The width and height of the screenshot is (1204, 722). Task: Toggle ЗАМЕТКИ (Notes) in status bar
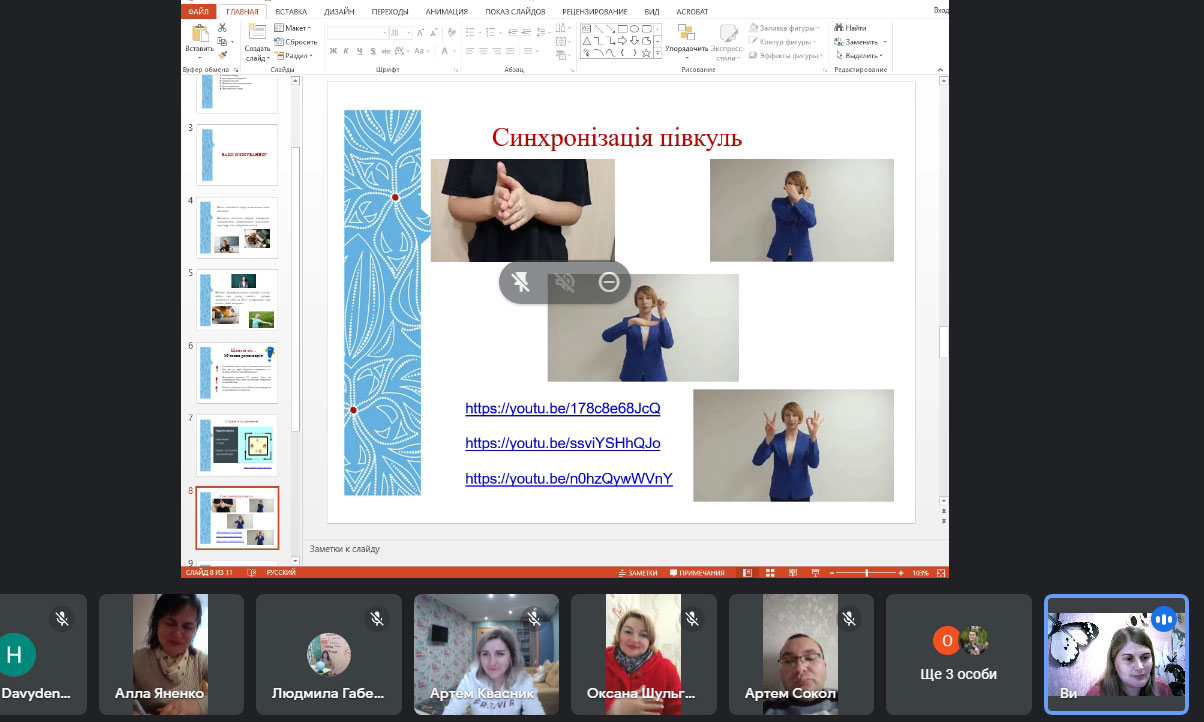coord(639,573)
